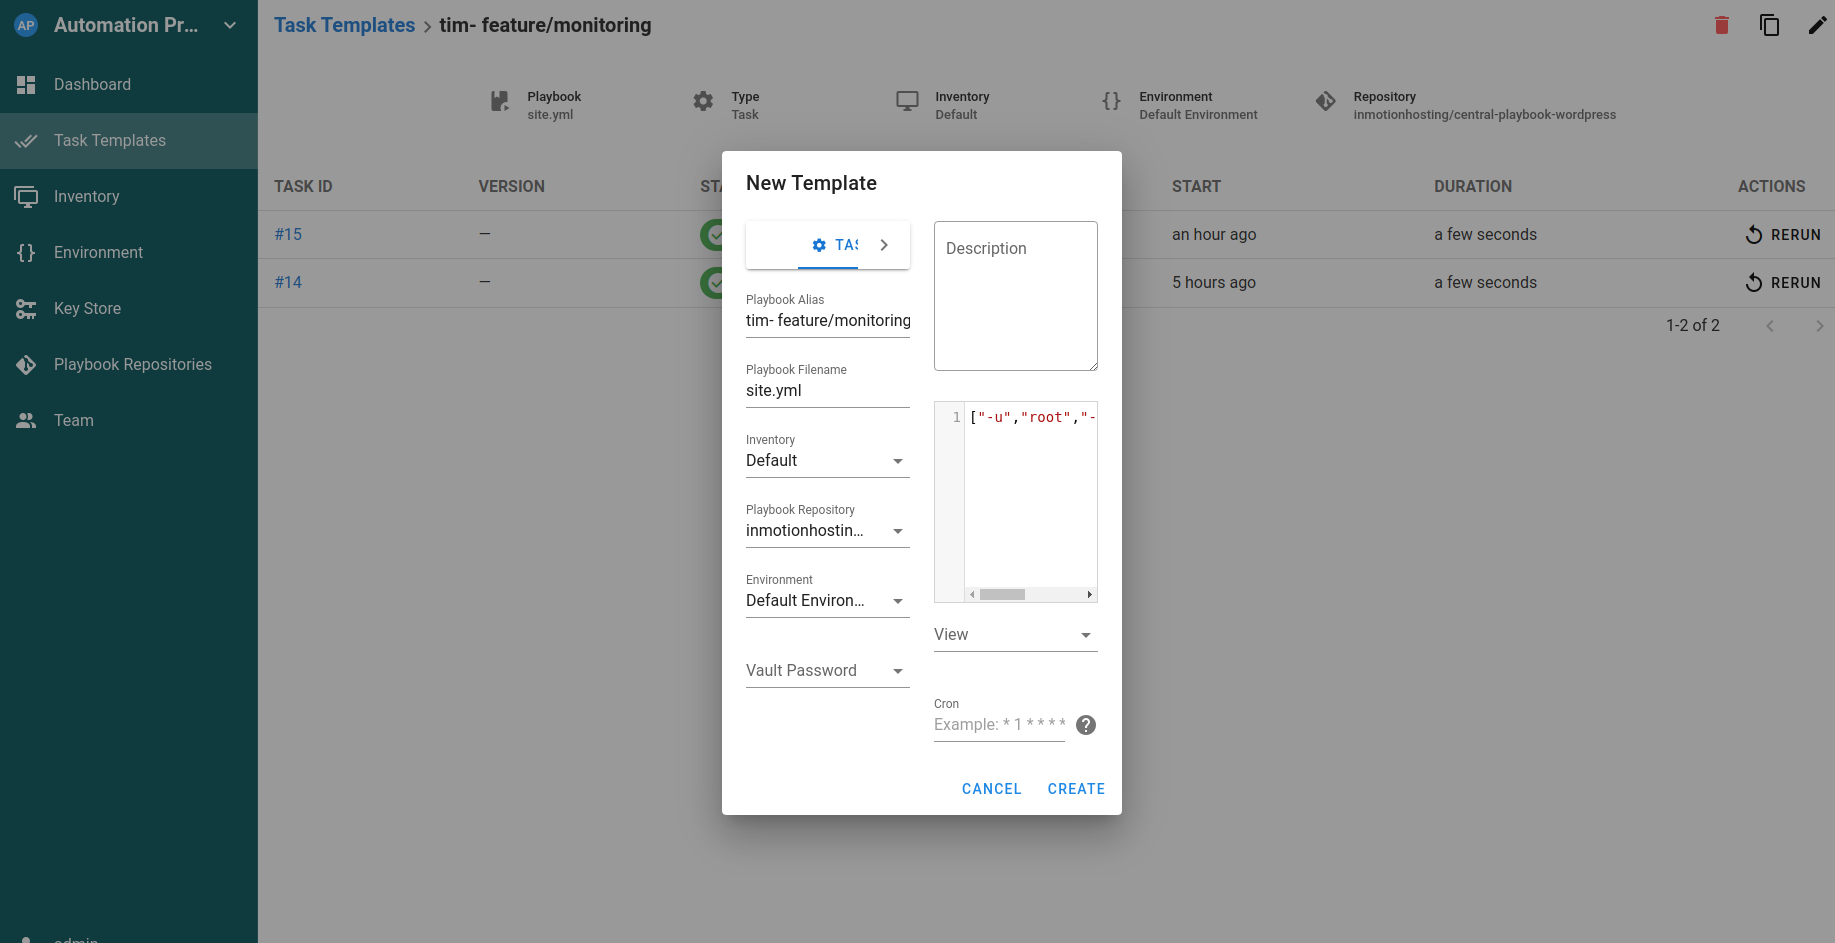Open the Team section
The image size is (1835, 943).
(x=72, y=420)
